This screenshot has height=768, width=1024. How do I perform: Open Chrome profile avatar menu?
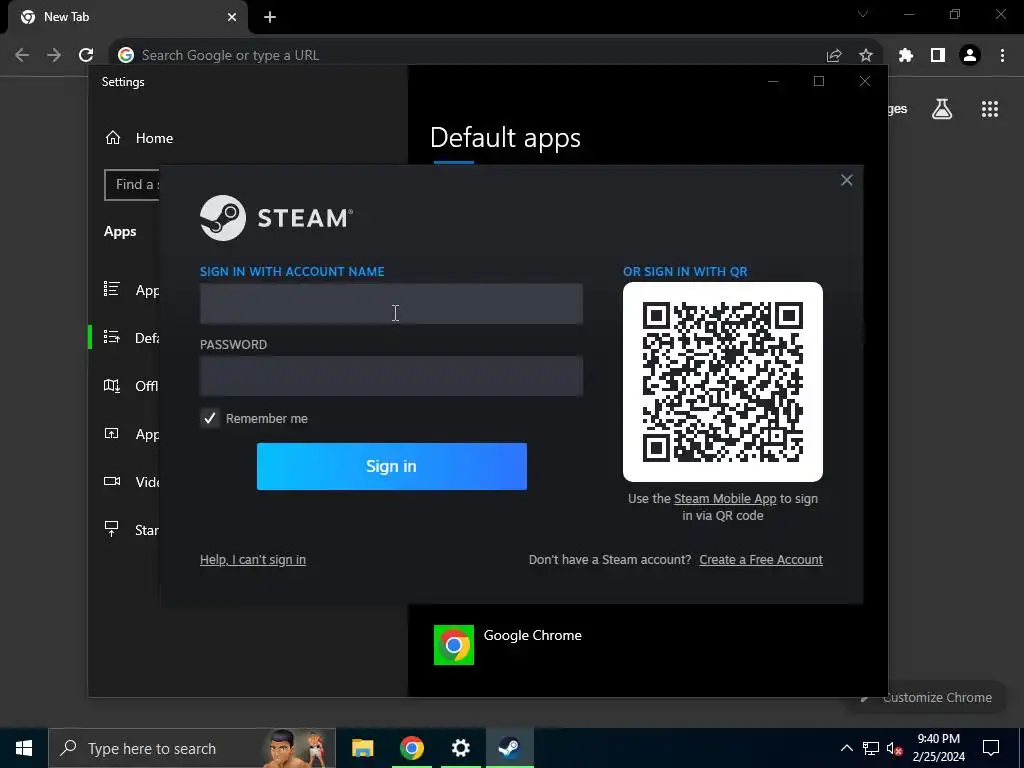(x=970, y=56)
